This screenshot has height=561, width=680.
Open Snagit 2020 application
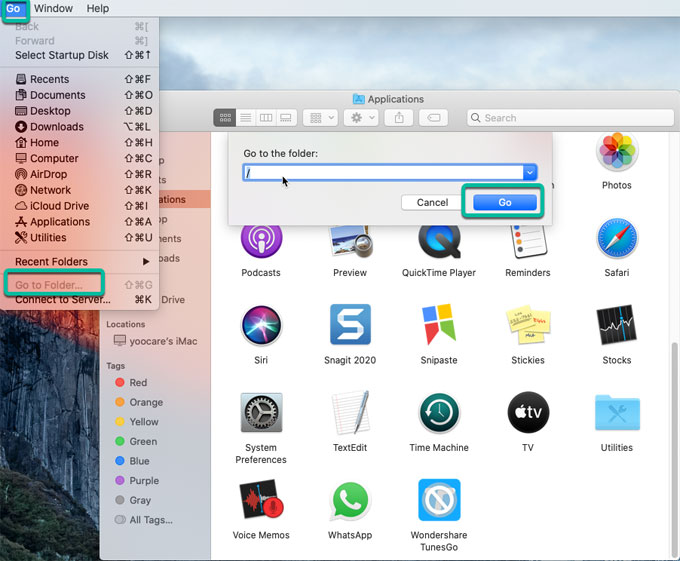click(x=350, y=324)
